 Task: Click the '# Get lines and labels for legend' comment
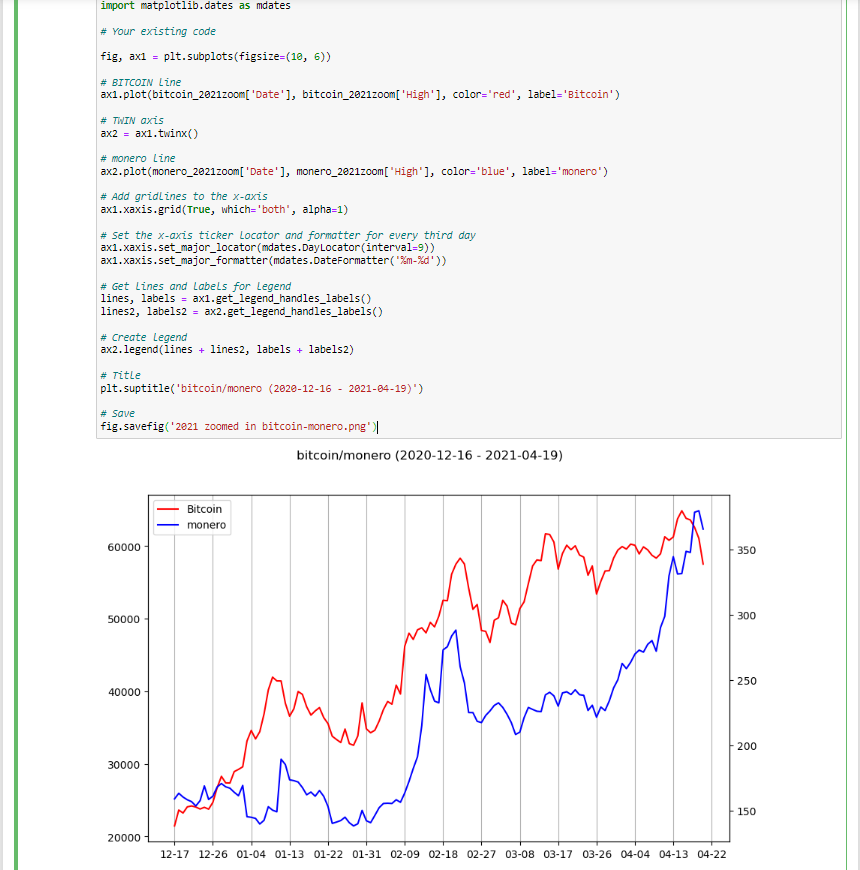tap(196, 286)
